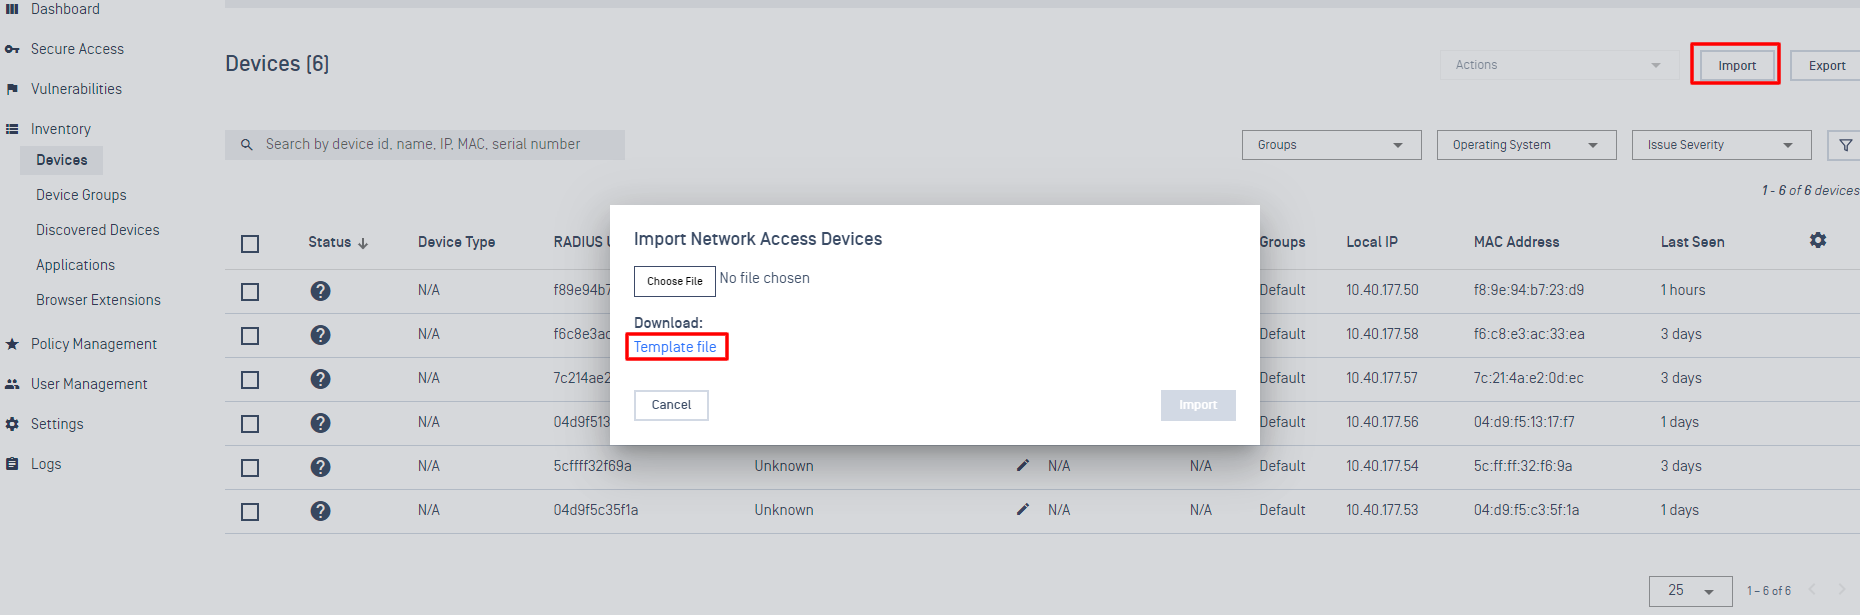
Task: Check the box for device 10.40.177.58
Action: (250, 336)
